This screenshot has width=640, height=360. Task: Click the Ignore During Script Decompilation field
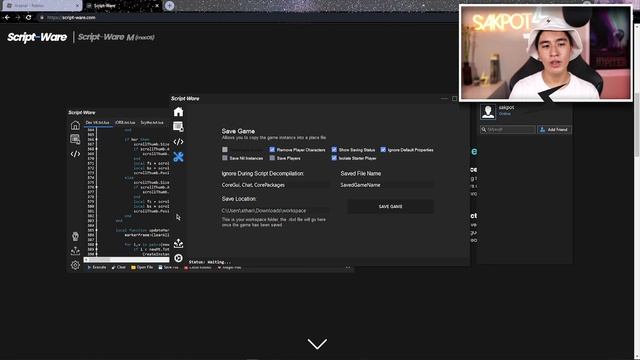(x=275, y=185)
